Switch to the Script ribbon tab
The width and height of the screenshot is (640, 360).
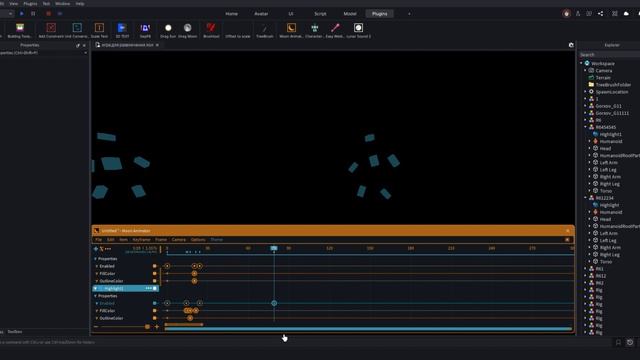coord(320,13)
